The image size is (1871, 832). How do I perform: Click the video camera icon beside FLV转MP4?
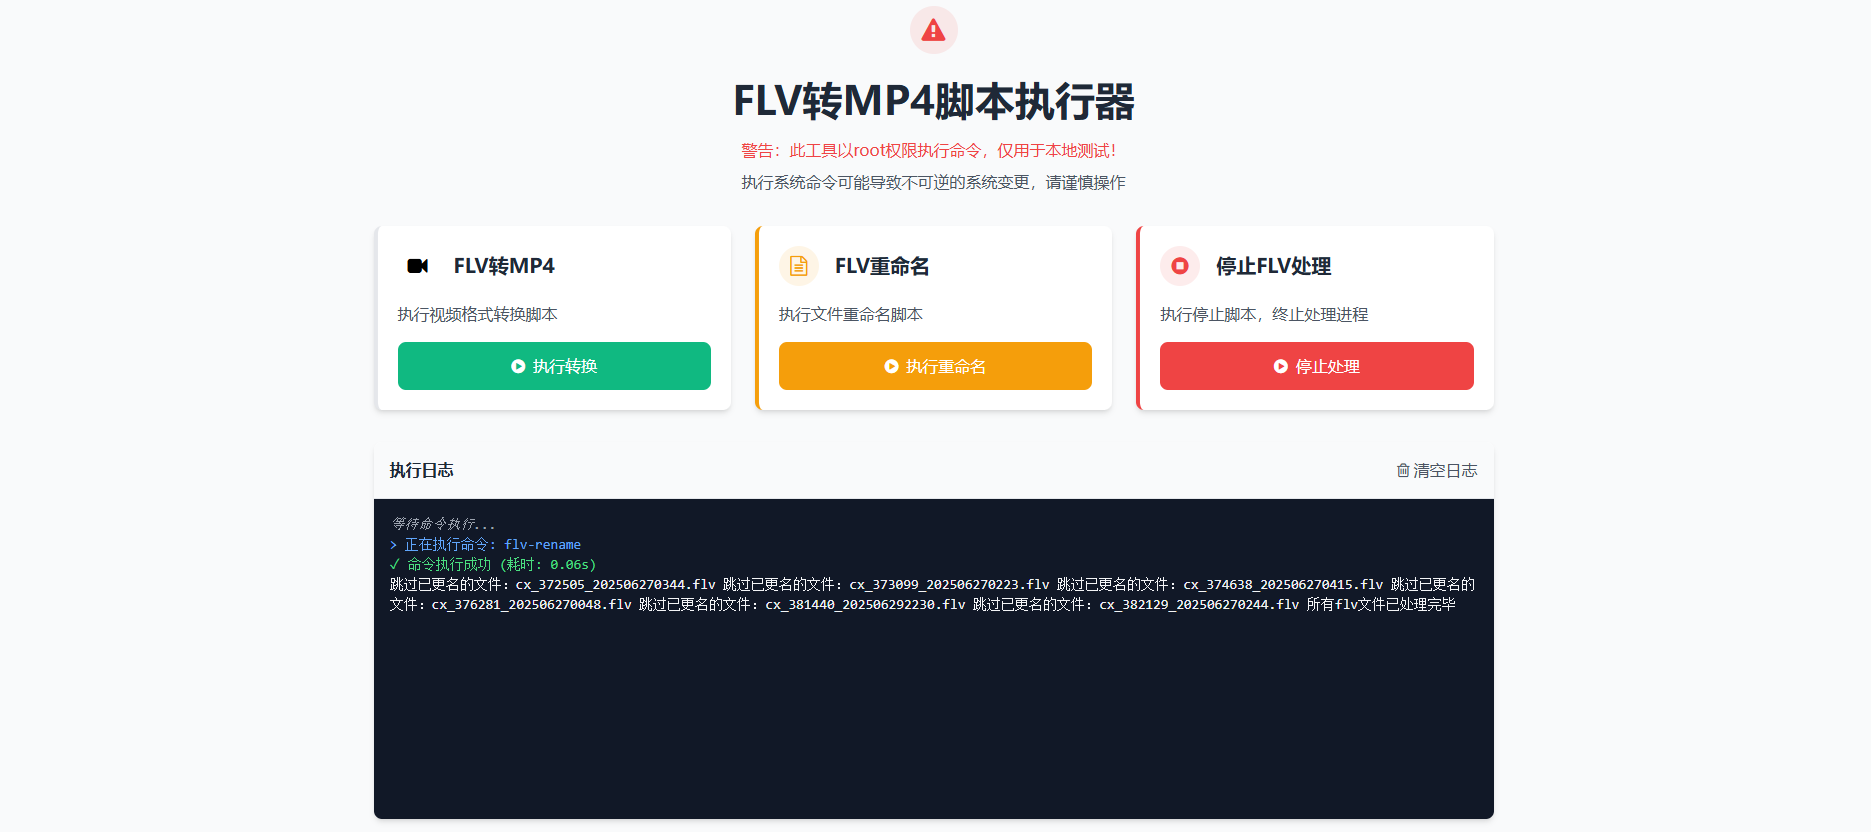click(418, 266)
